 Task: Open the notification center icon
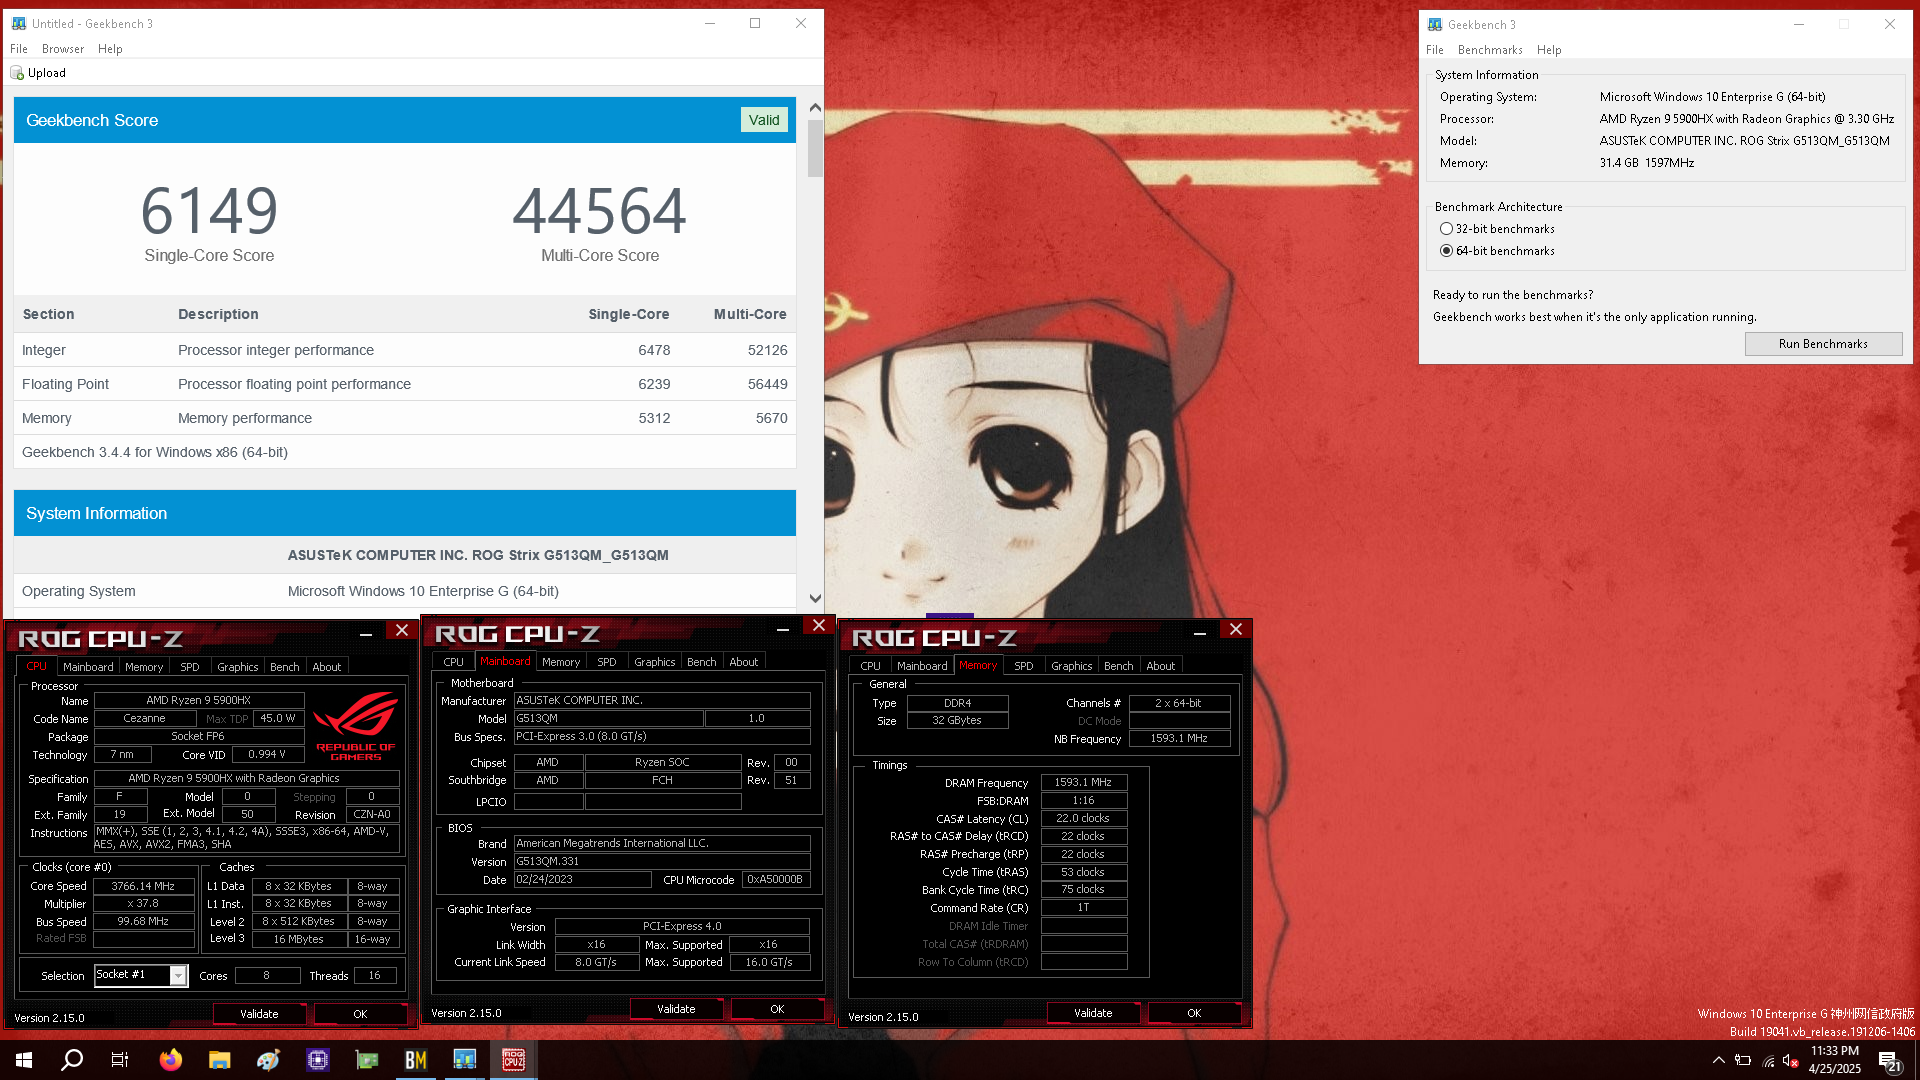[x=1889, y=1061]
